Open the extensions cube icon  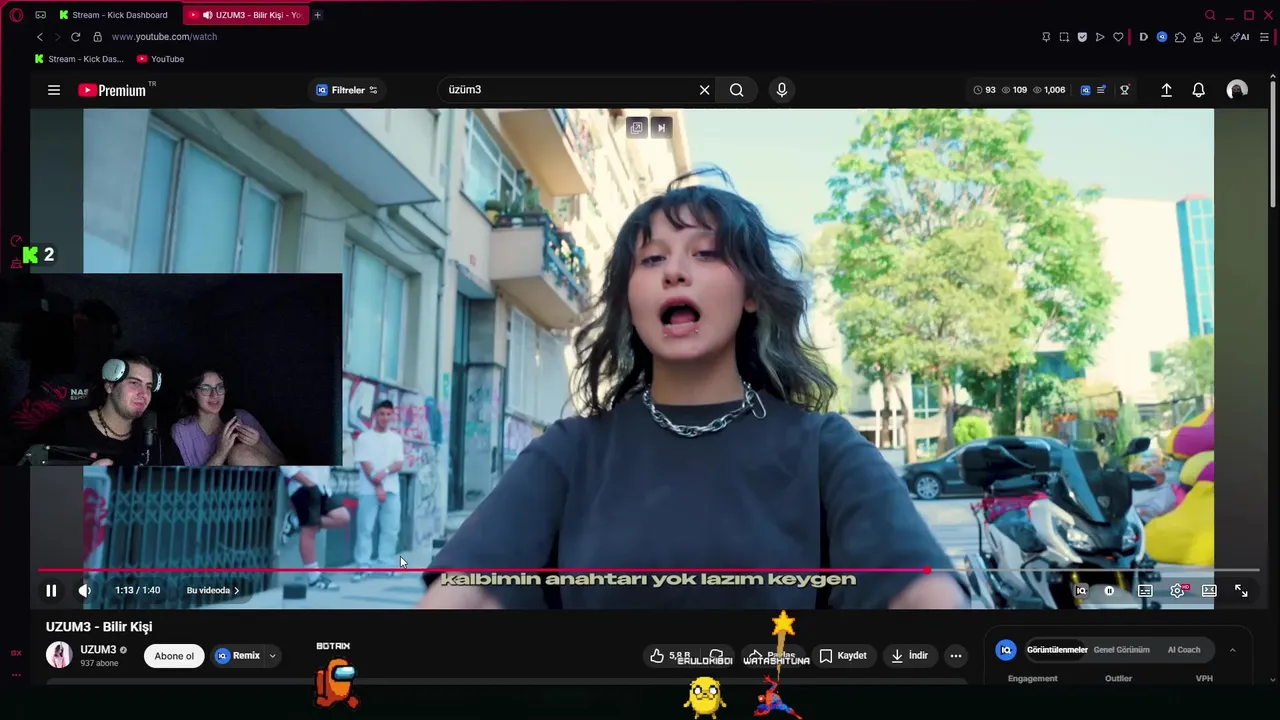click(x=1180, y=37)
